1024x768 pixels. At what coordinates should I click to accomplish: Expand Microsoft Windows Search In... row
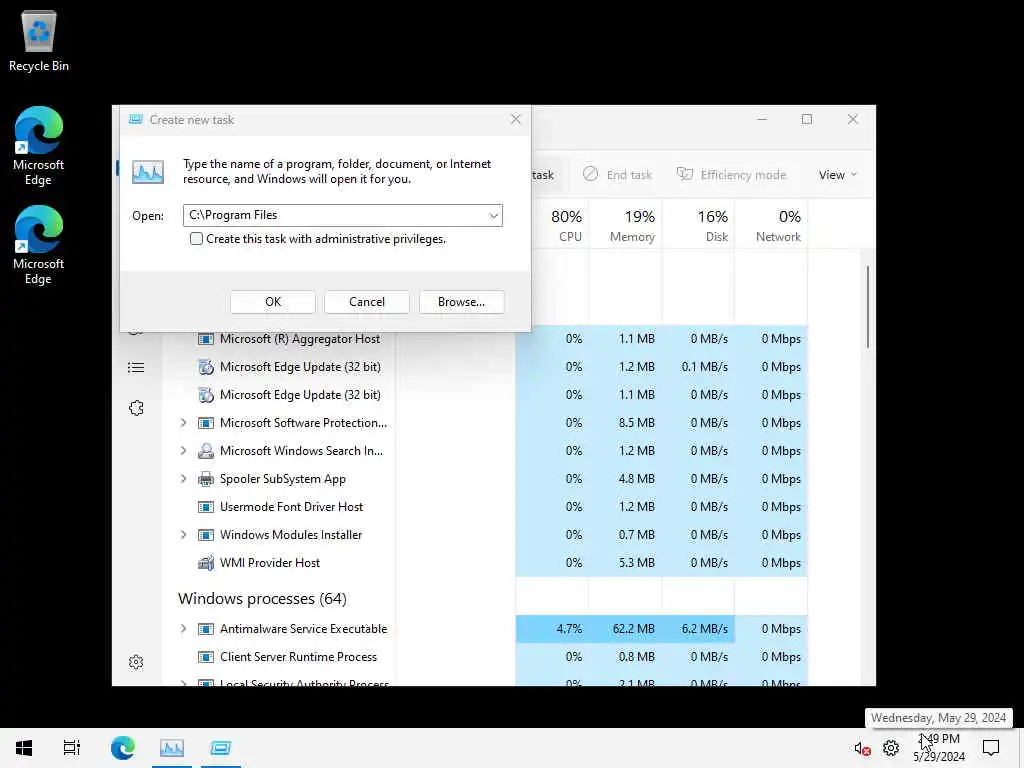pos(184,451)
